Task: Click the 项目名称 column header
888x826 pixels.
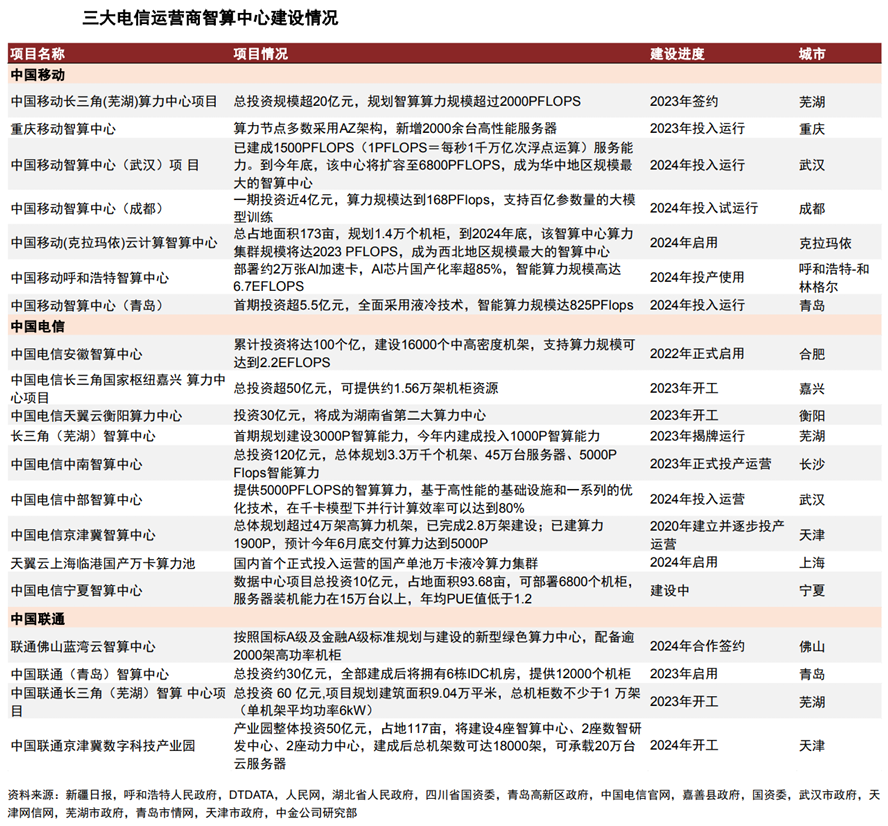Action: [x=37, y=54]
